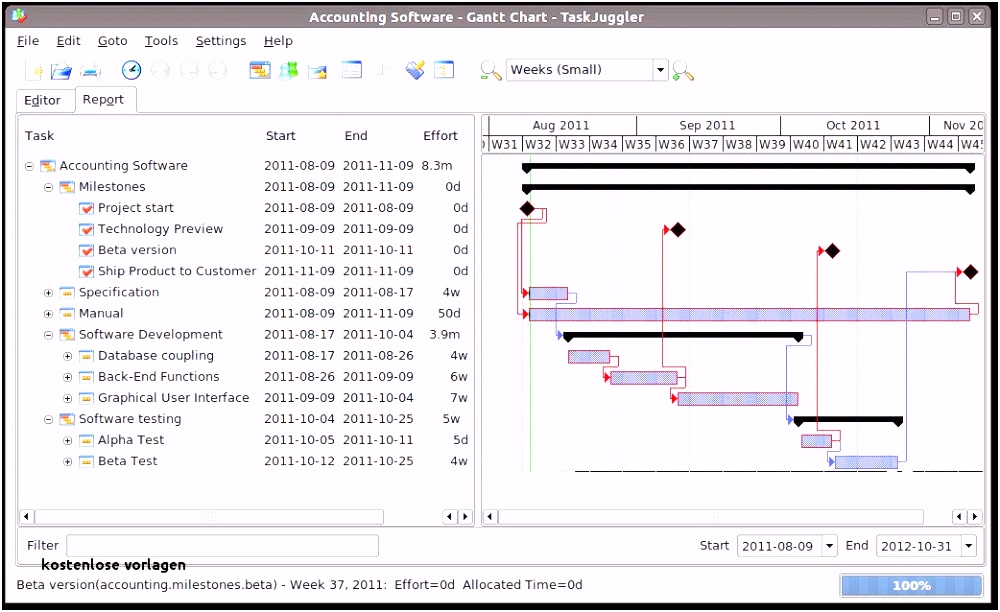
Task: Click the folder with star toolbar icon
Action: (x=318, y=71)
